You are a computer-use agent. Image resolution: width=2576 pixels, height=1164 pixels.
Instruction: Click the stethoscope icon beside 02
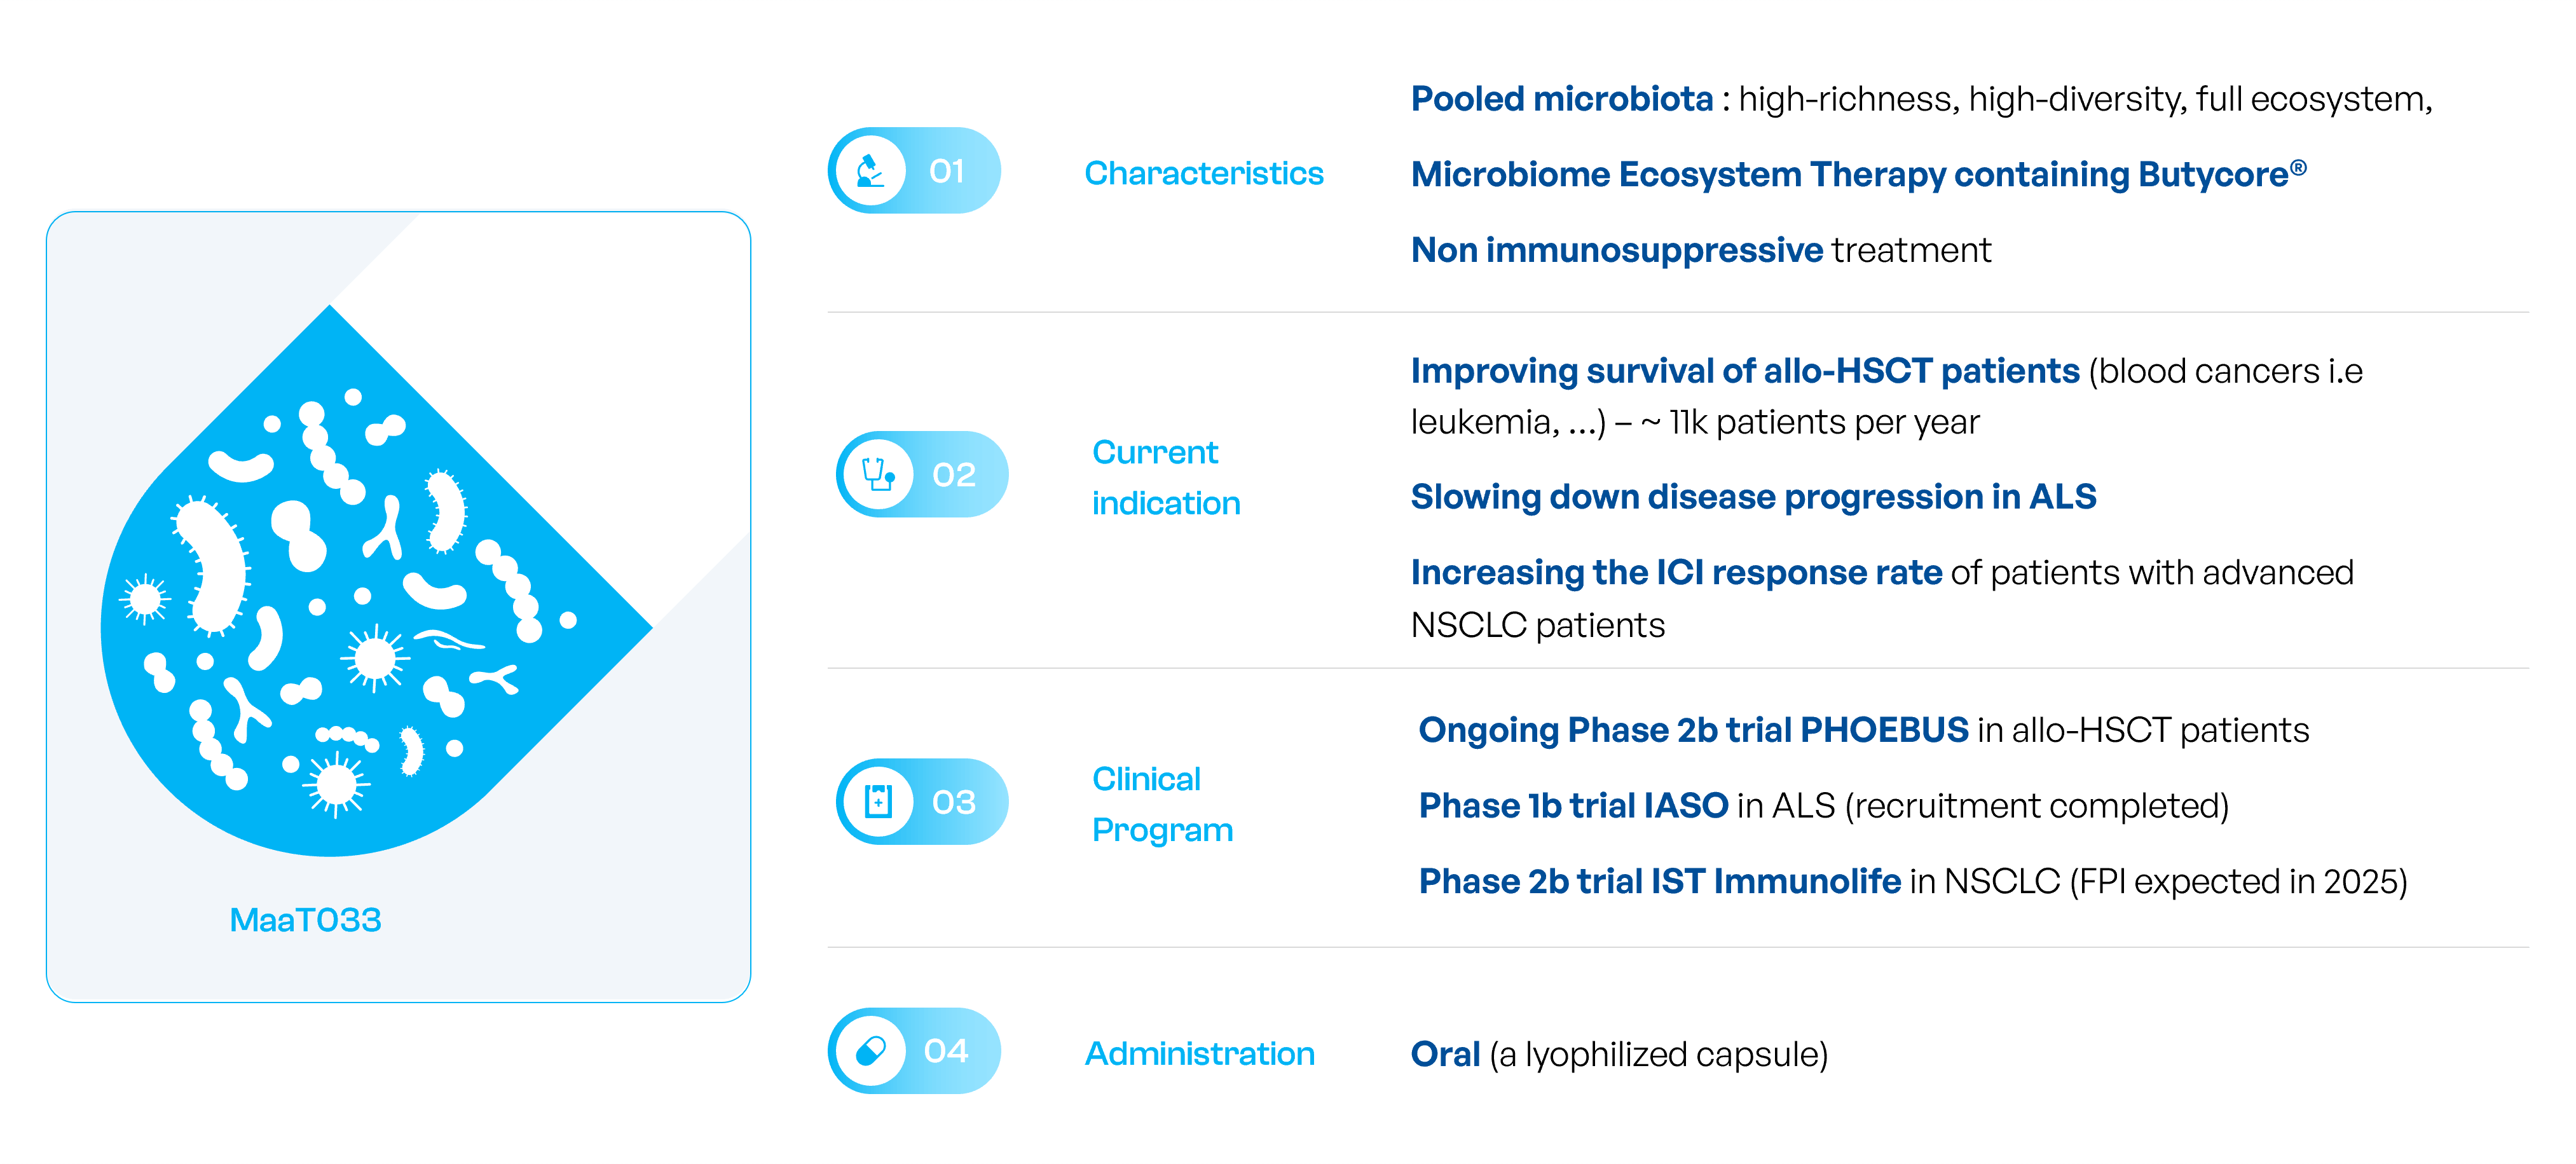point(878,474)
